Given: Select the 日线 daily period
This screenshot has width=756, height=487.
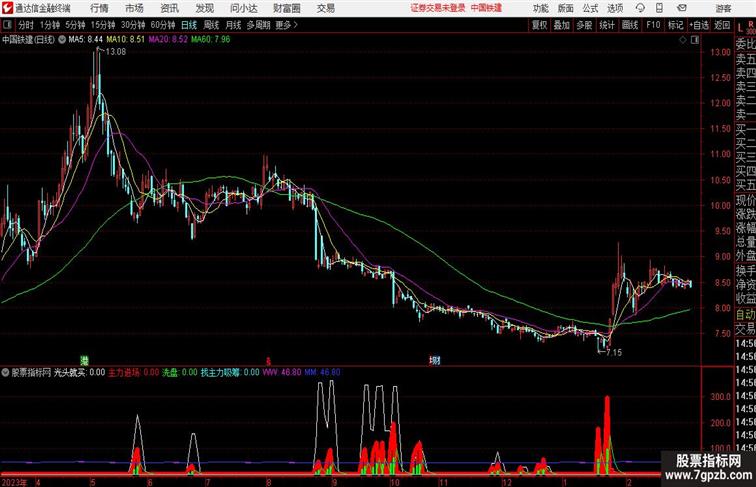Looking at the screenshot, I should 189,25.
